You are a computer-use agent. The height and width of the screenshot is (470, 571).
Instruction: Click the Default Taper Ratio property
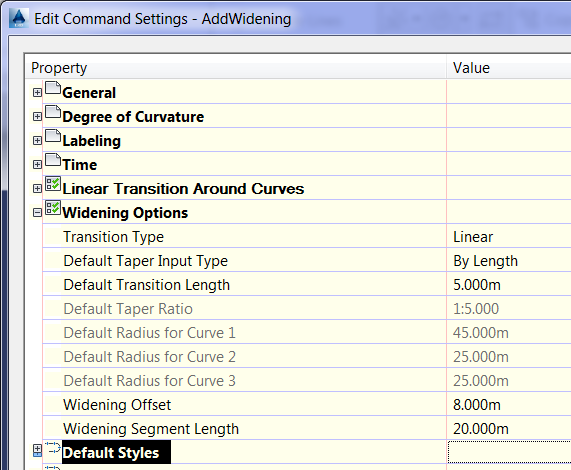click(x=128, y=309)
